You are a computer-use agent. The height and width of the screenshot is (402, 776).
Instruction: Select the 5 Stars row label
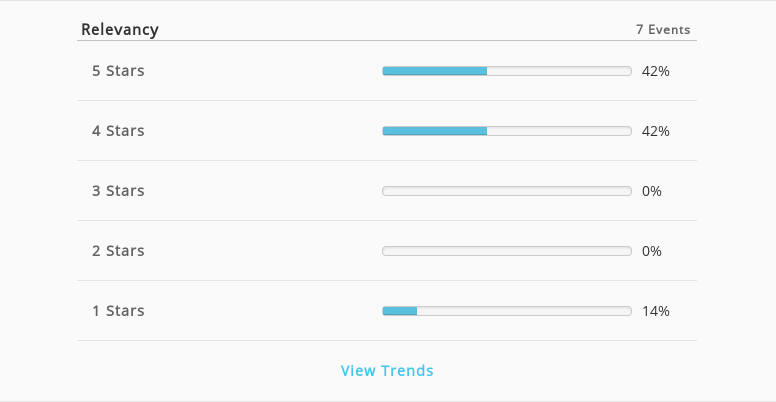click(118, 71)
